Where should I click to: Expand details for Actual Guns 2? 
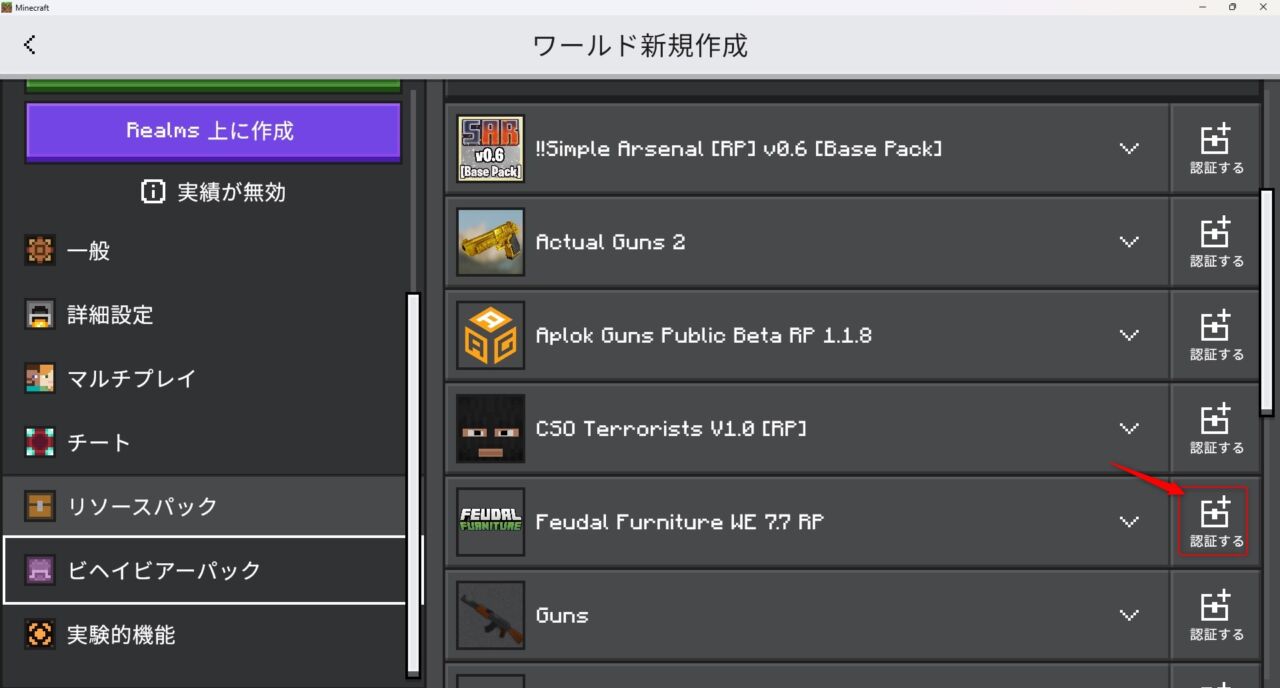pos(1129,241)
